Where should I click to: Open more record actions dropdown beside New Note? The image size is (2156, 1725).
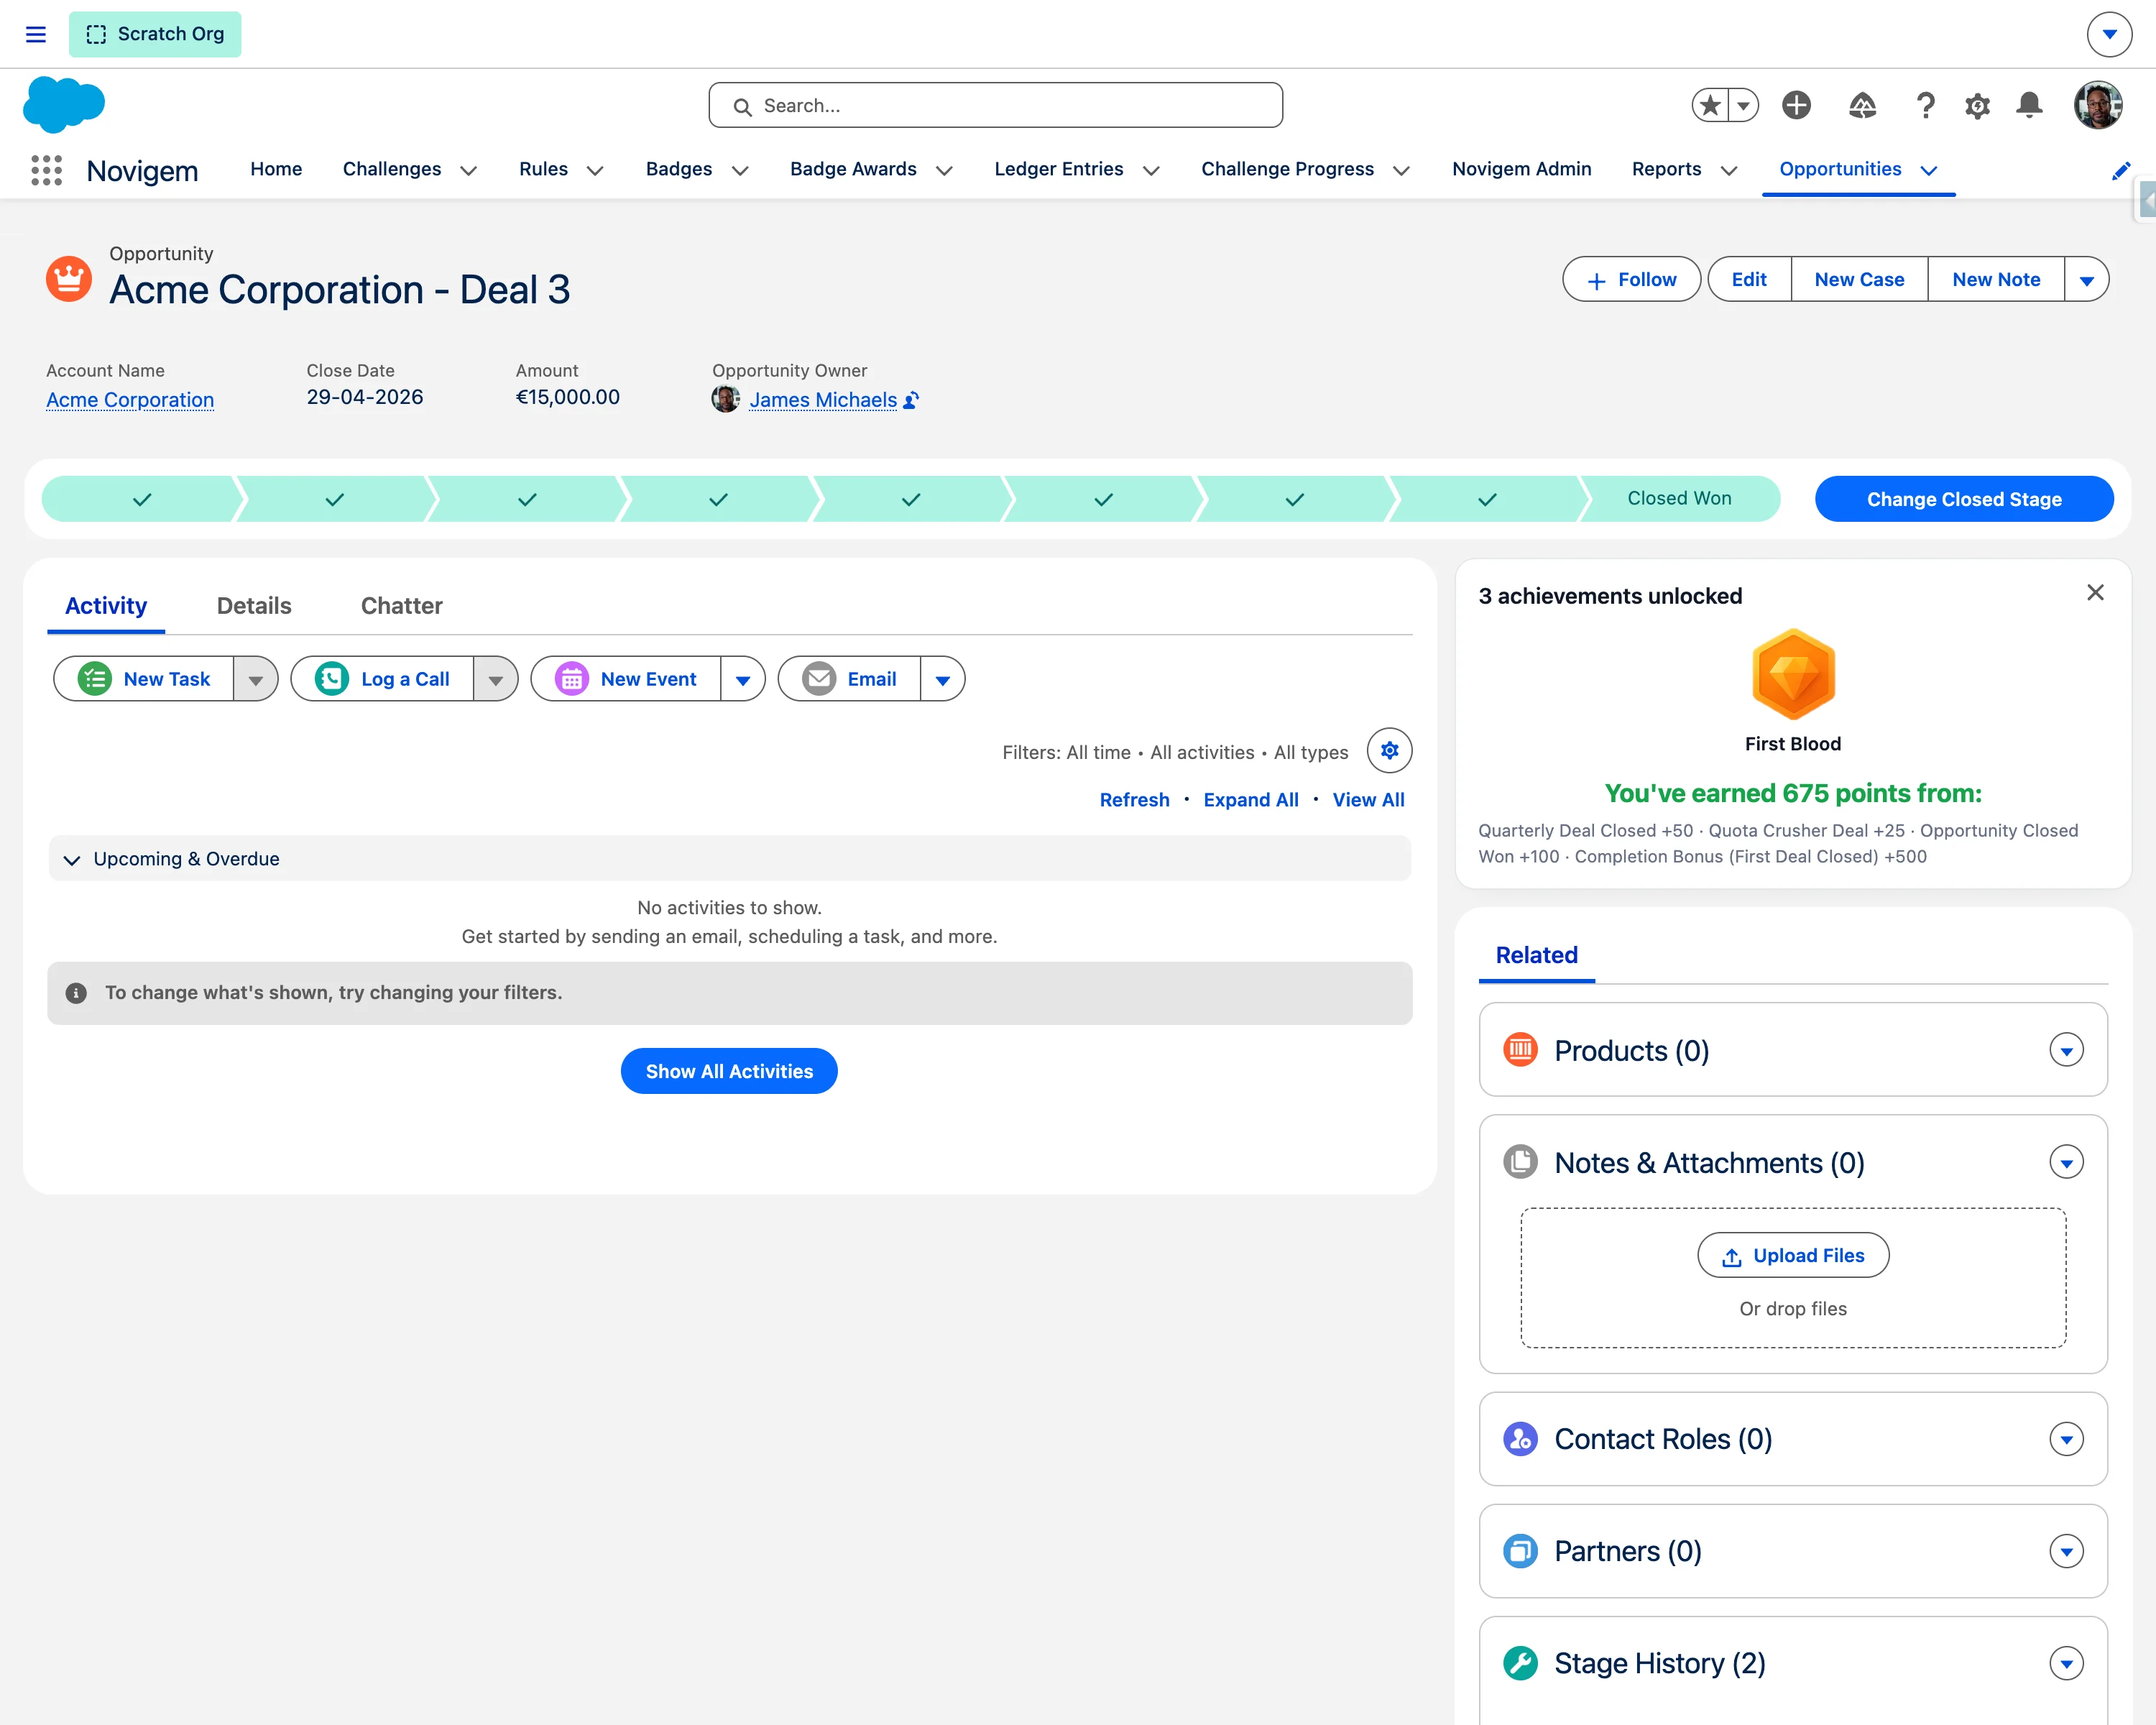coord(2087,280)
